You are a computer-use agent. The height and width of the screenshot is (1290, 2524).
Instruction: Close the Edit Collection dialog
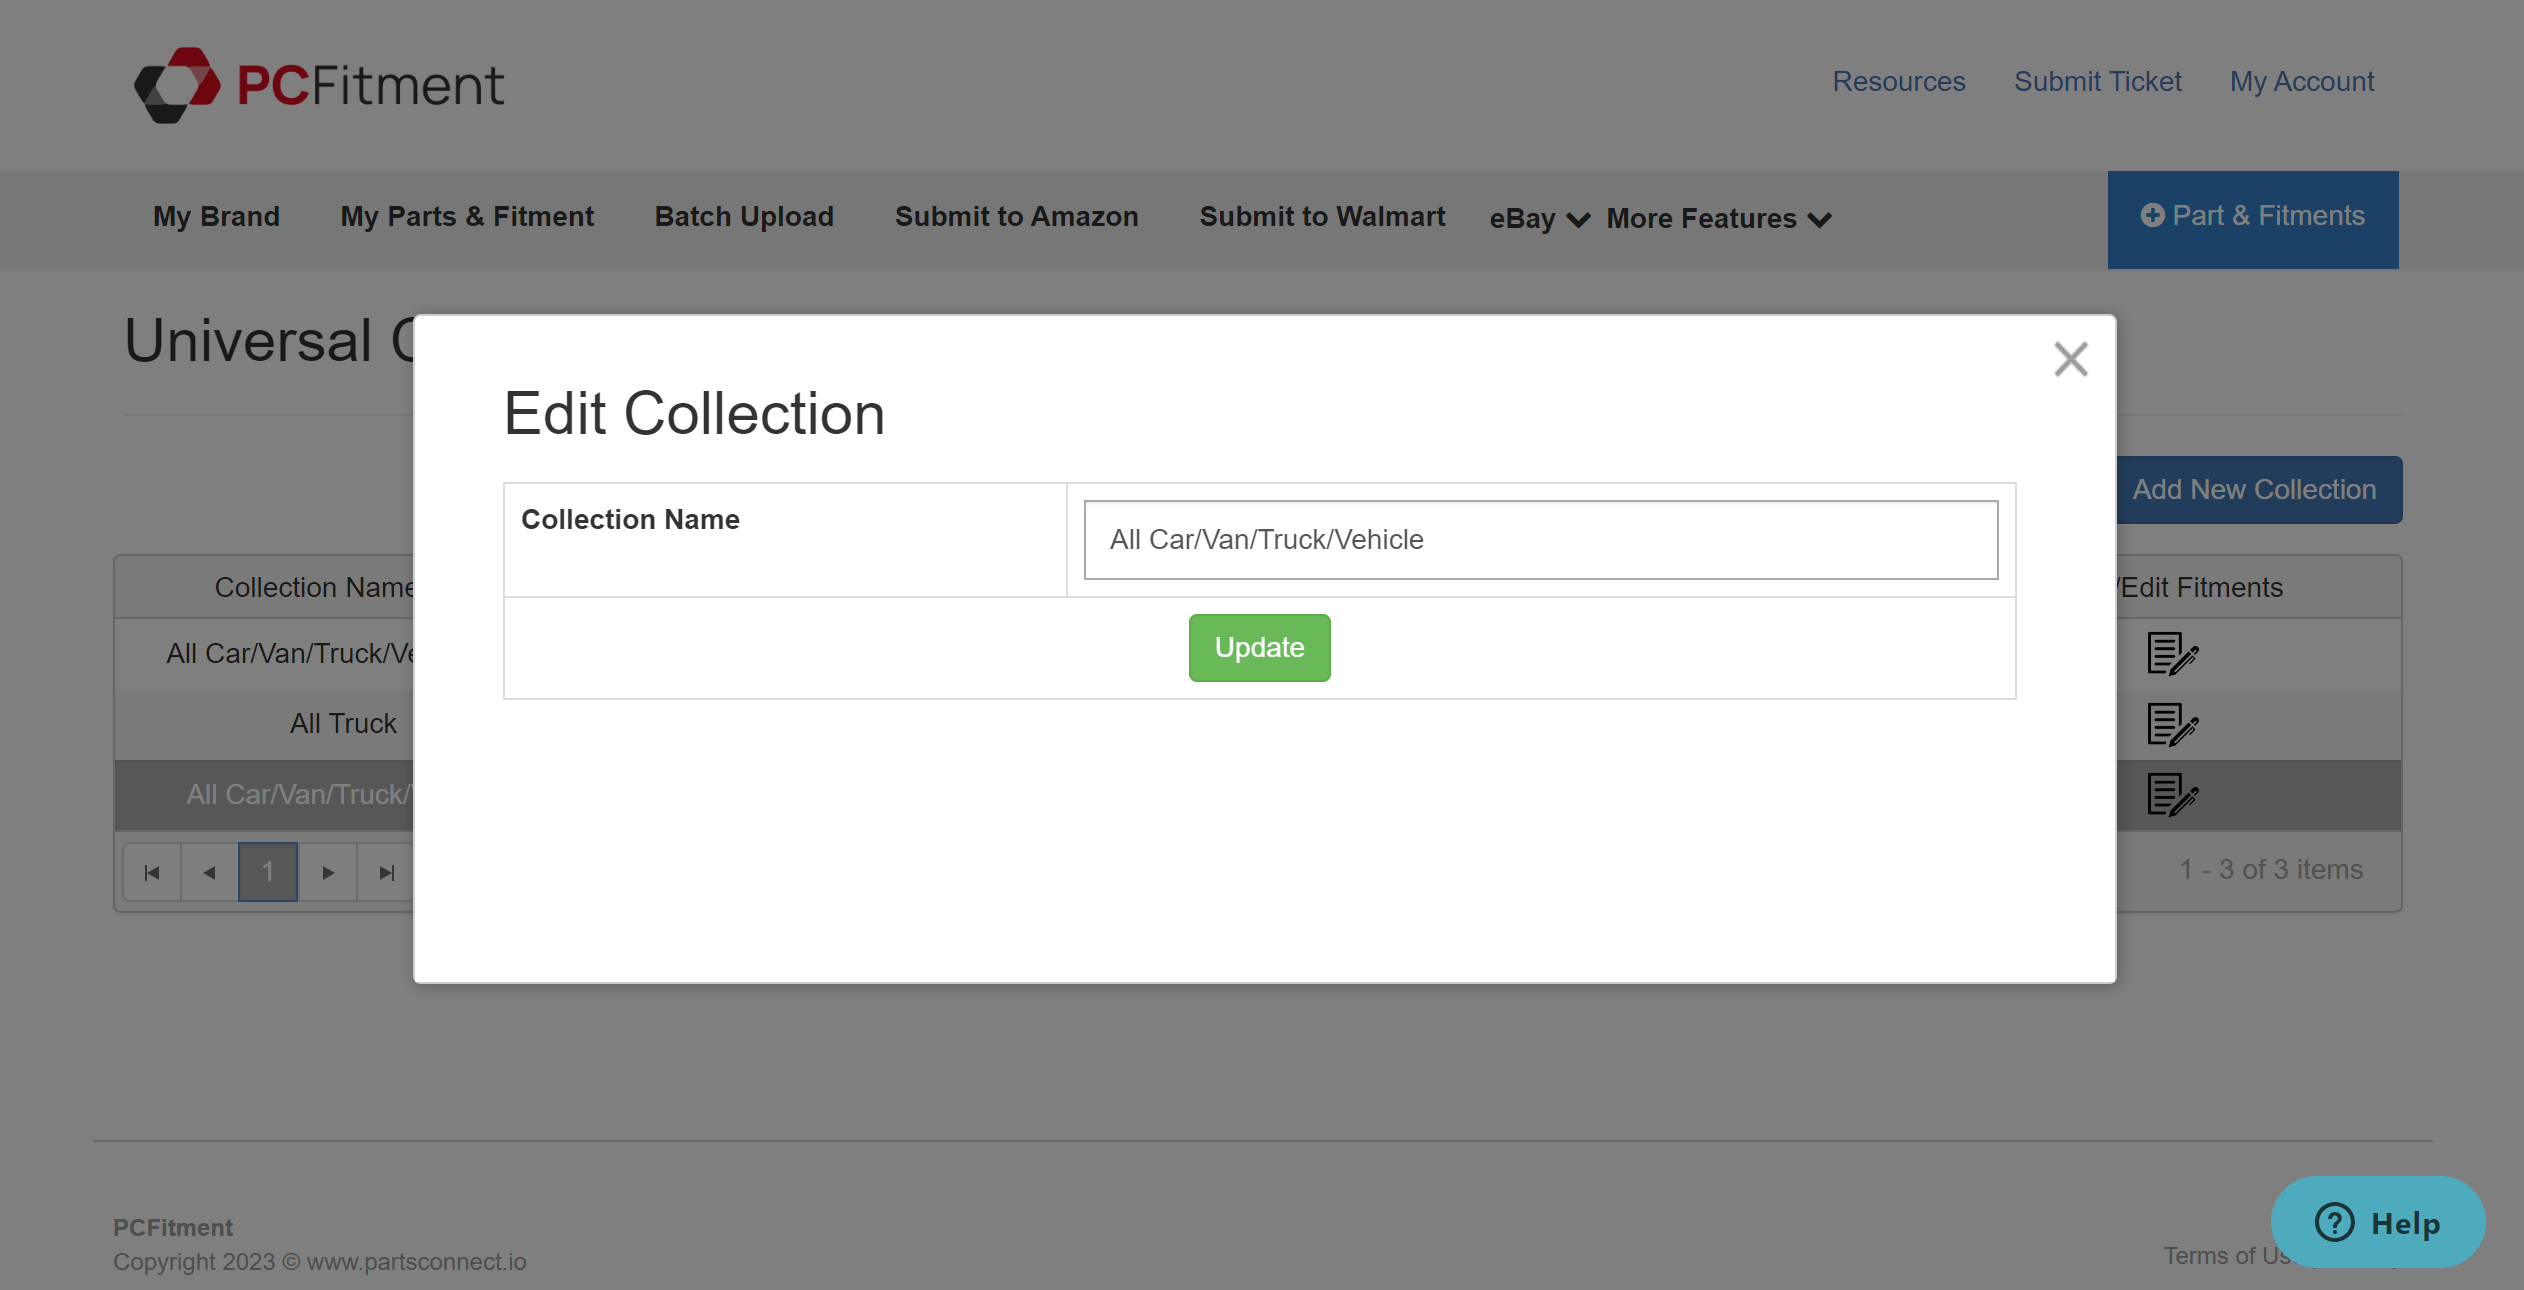point(2070,359)
